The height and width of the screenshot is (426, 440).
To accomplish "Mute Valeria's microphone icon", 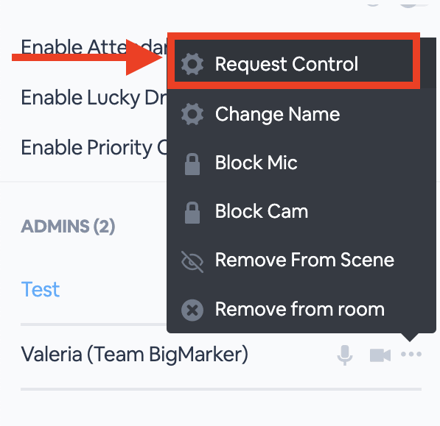I will (345, 355).
